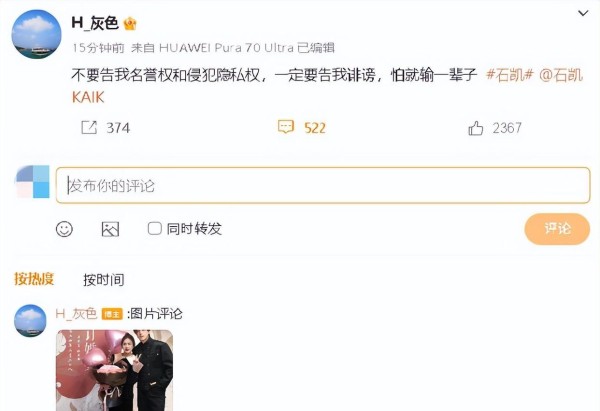
Task: Click the 博主 badge in the comment
Action: click(x=112, y=314)
